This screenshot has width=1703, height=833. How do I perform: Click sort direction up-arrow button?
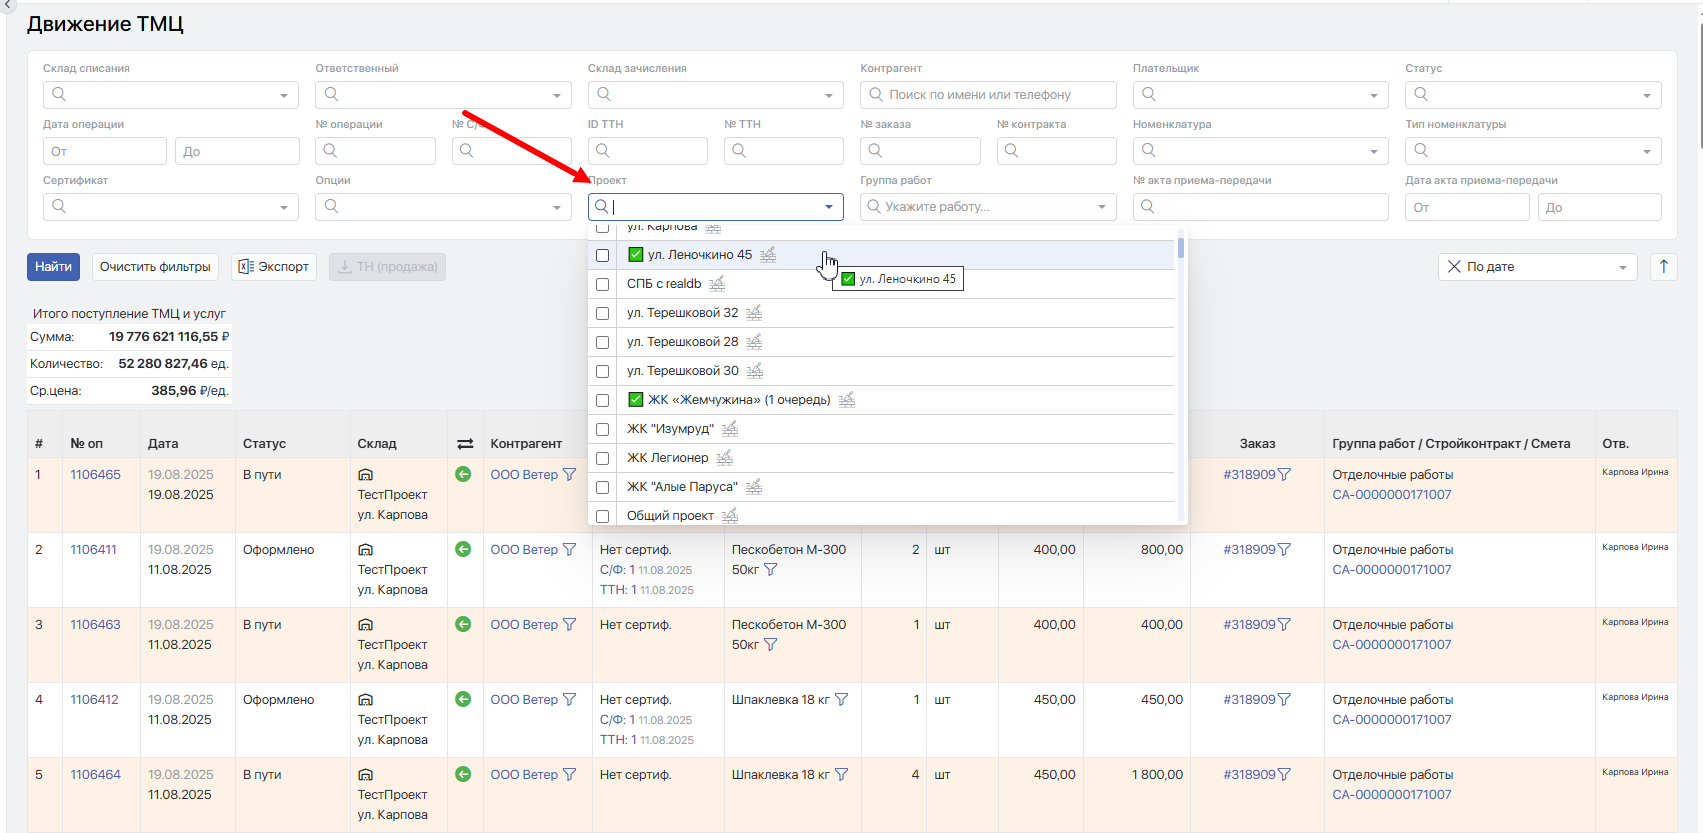(x=1663, y=267)
